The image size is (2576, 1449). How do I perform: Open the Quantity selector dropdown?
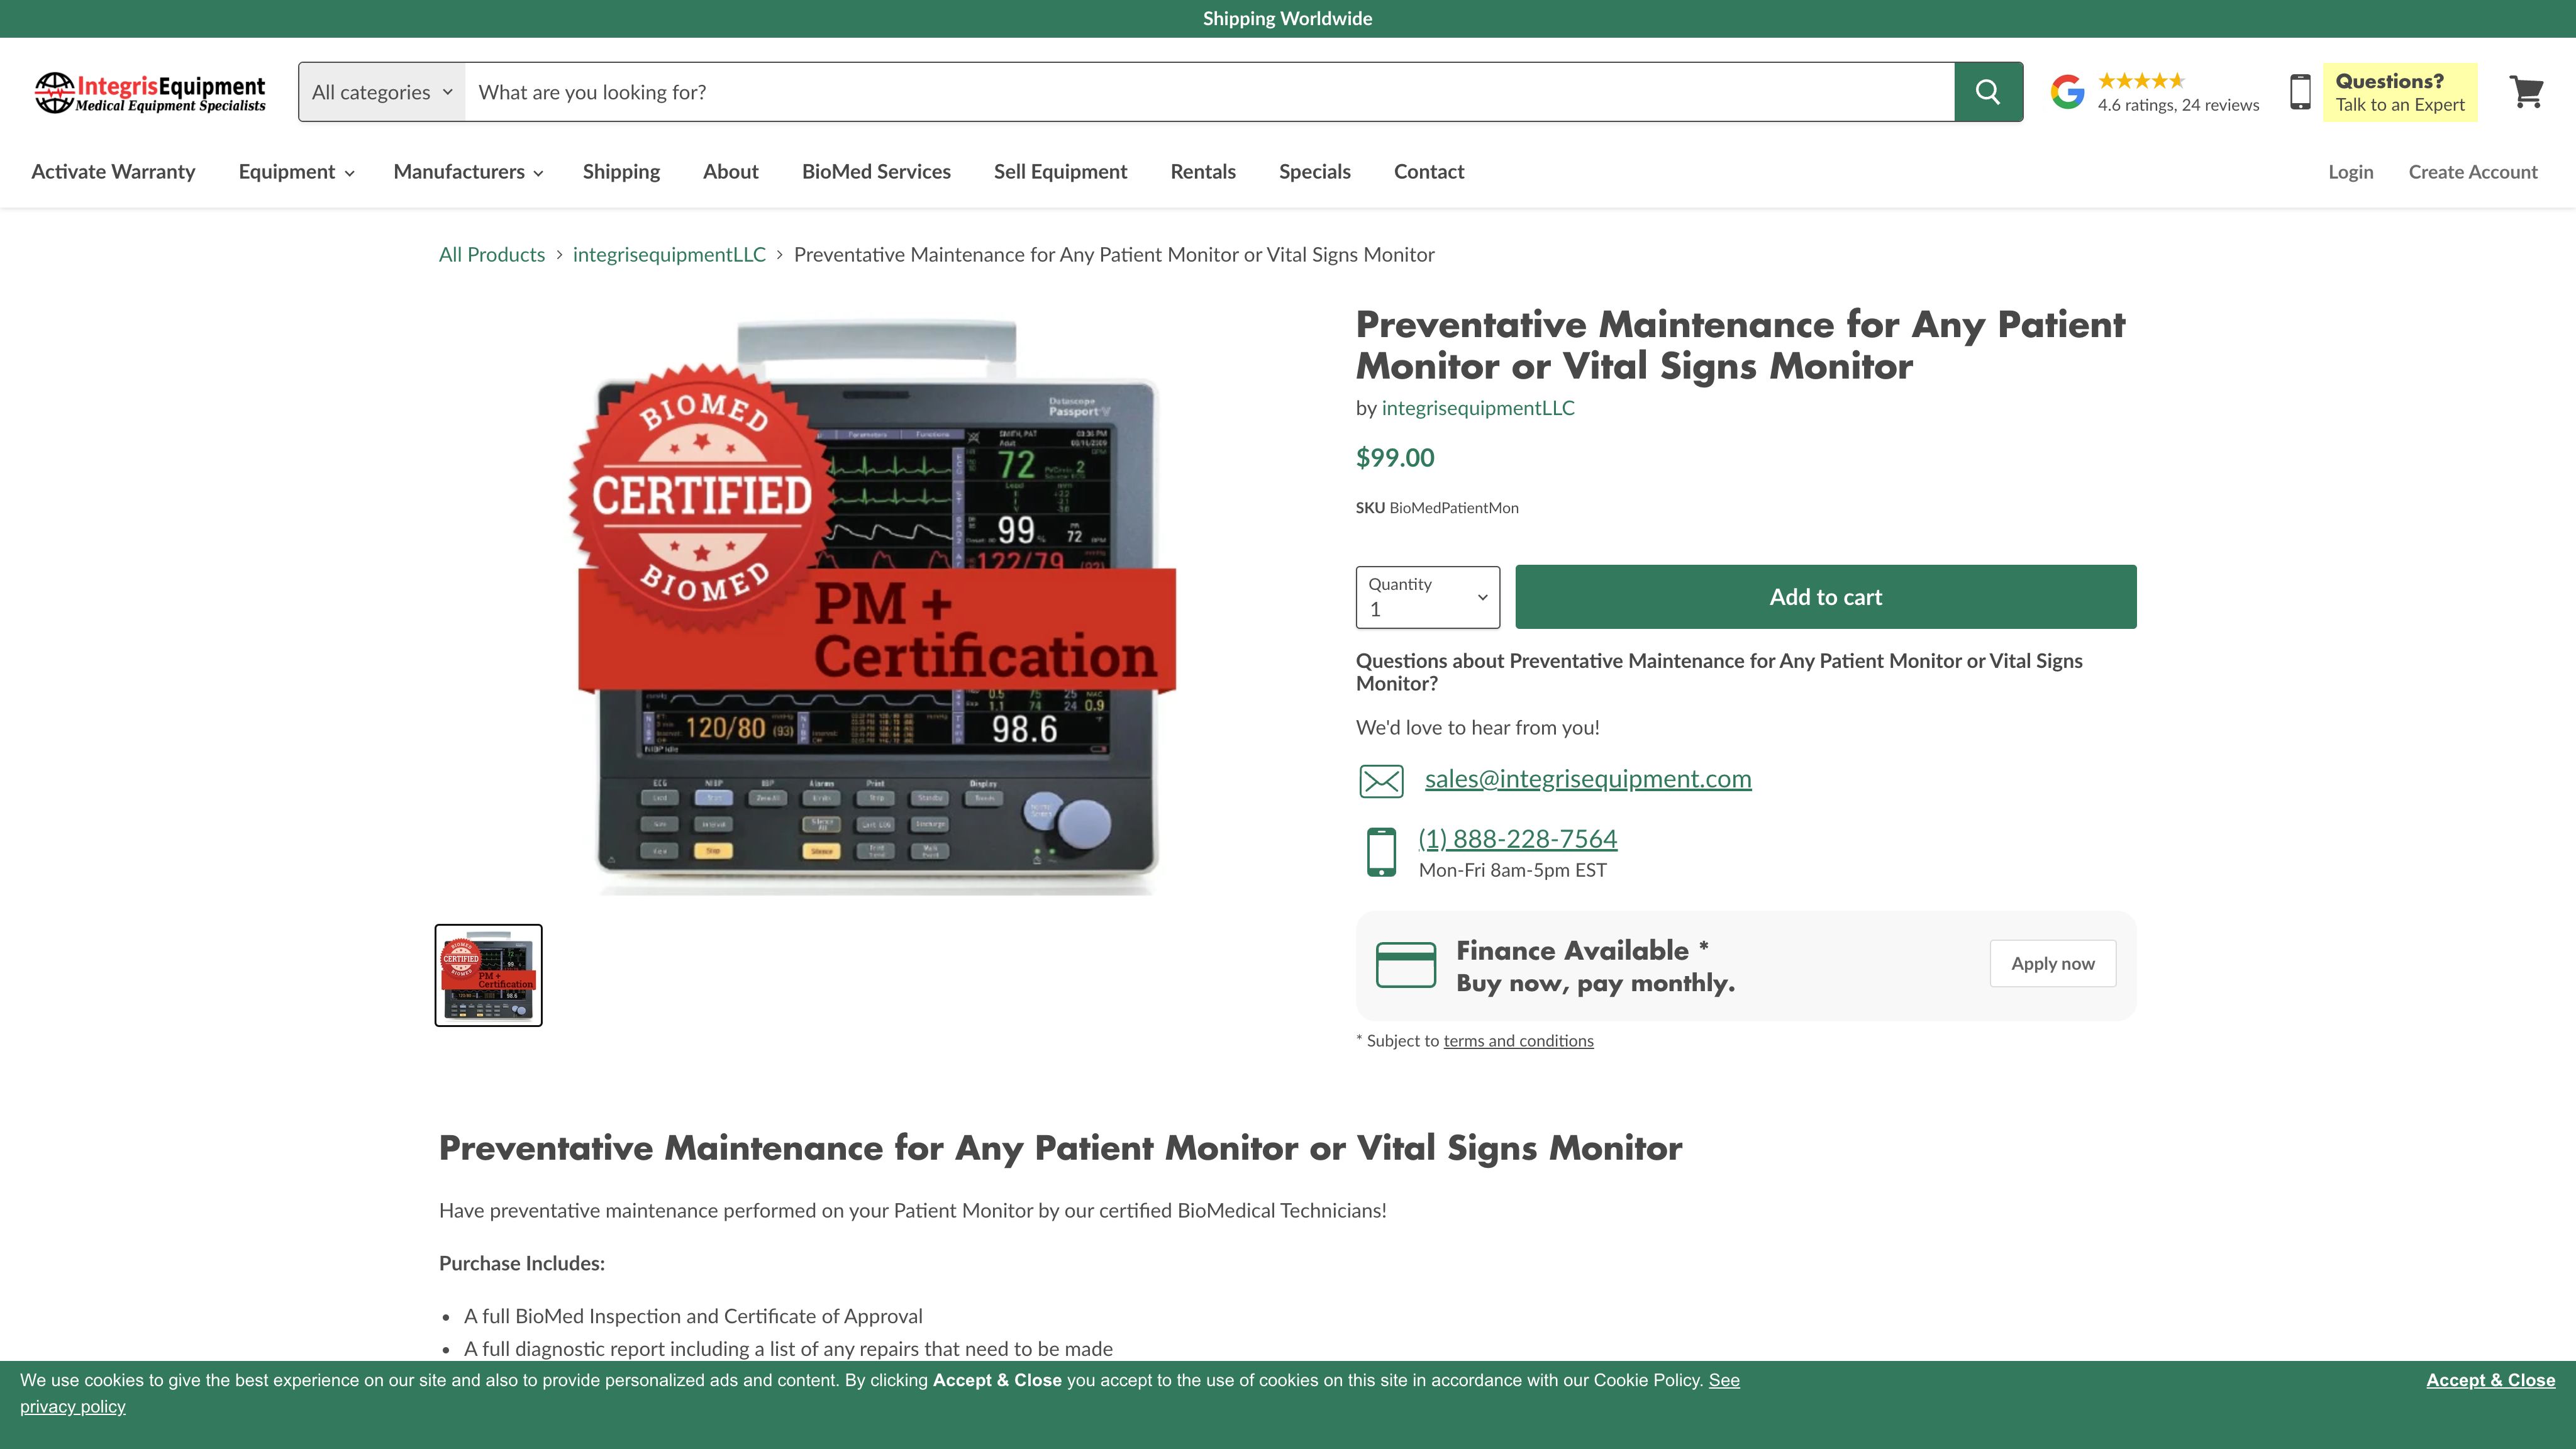click(1427, 597)
